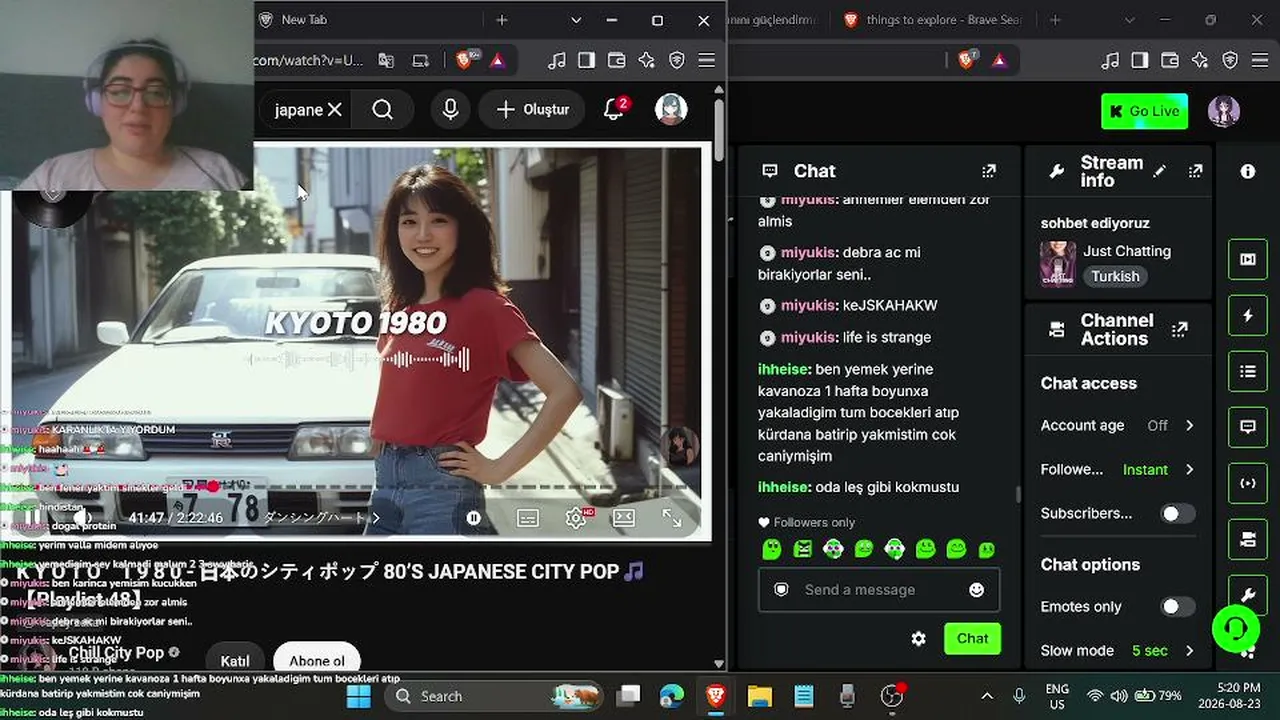
Task: Click the lightning bolt icon in Kick's sidebar
Action: click(1248, 316)
